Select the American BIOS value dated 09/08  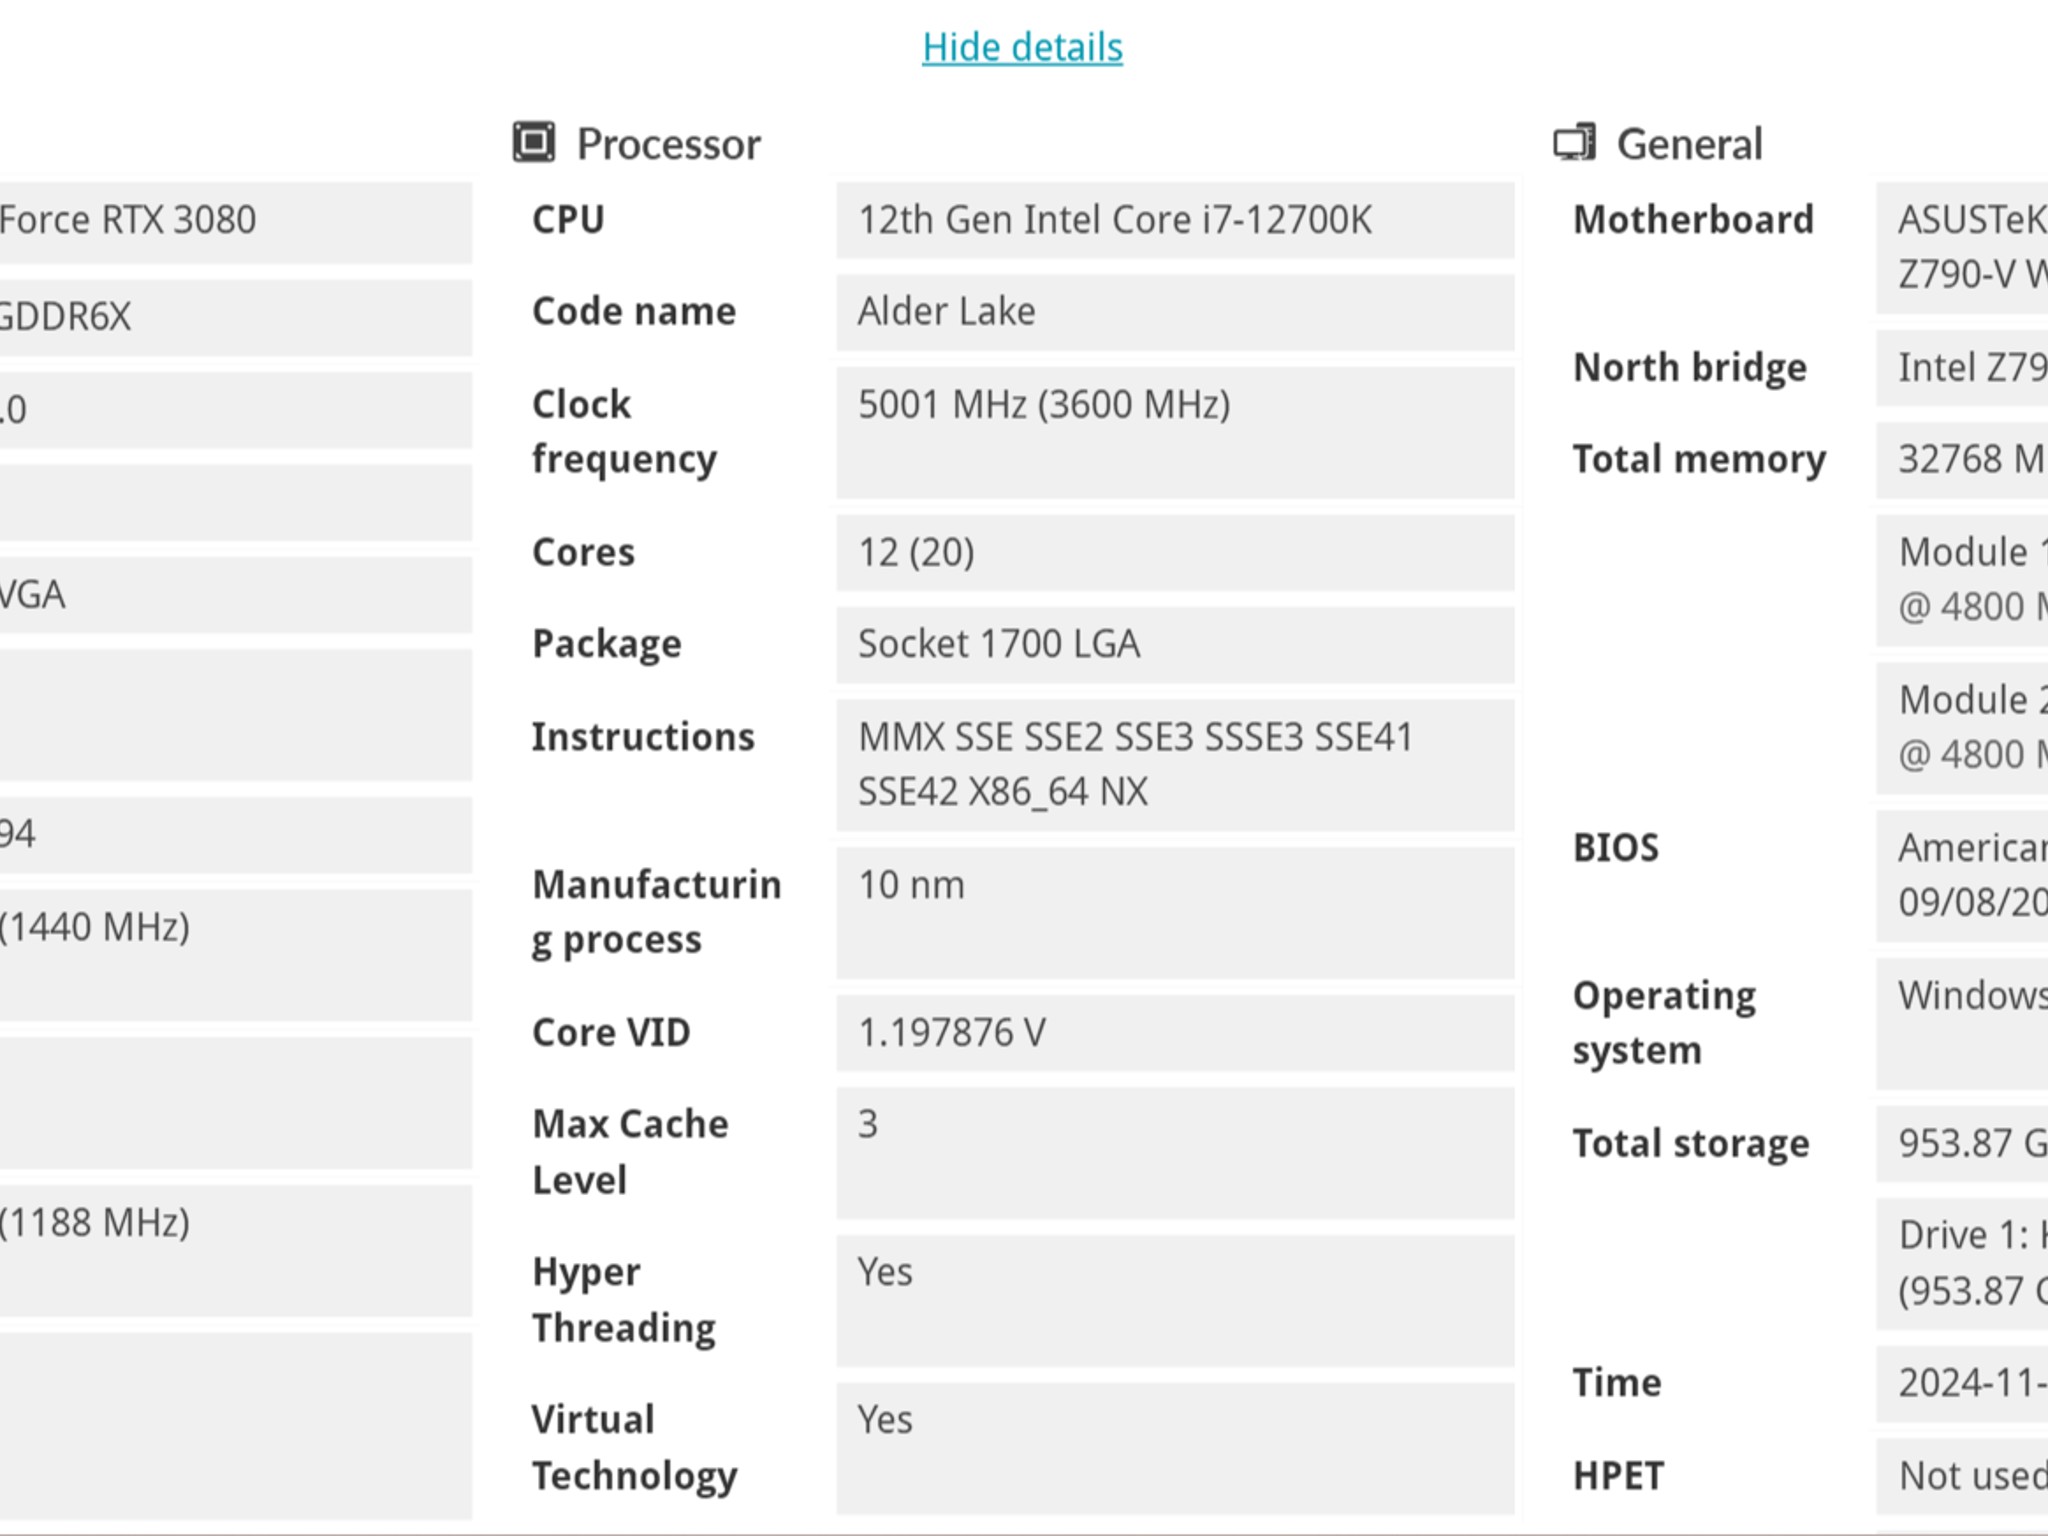pyautogui.click(x=1962, y=875)
